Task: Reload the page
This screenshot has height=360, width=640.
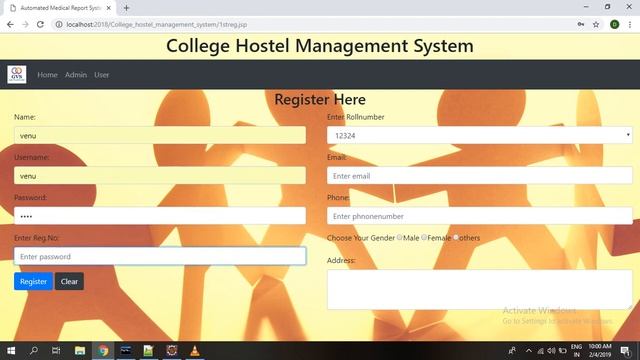Action: click(40, 24)
